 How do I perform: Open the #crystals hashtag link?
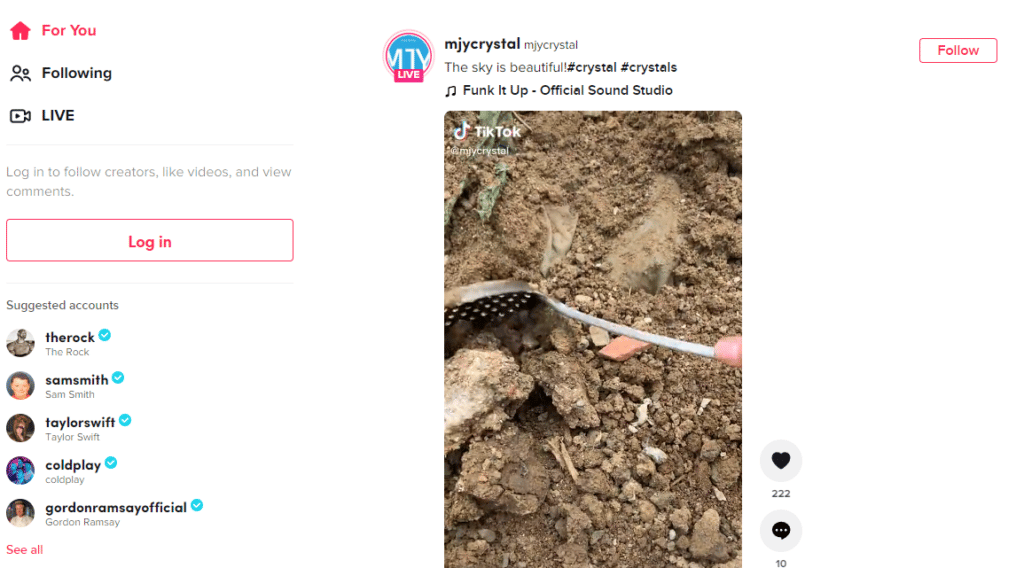pyautogui.click(x=648, y=67)
